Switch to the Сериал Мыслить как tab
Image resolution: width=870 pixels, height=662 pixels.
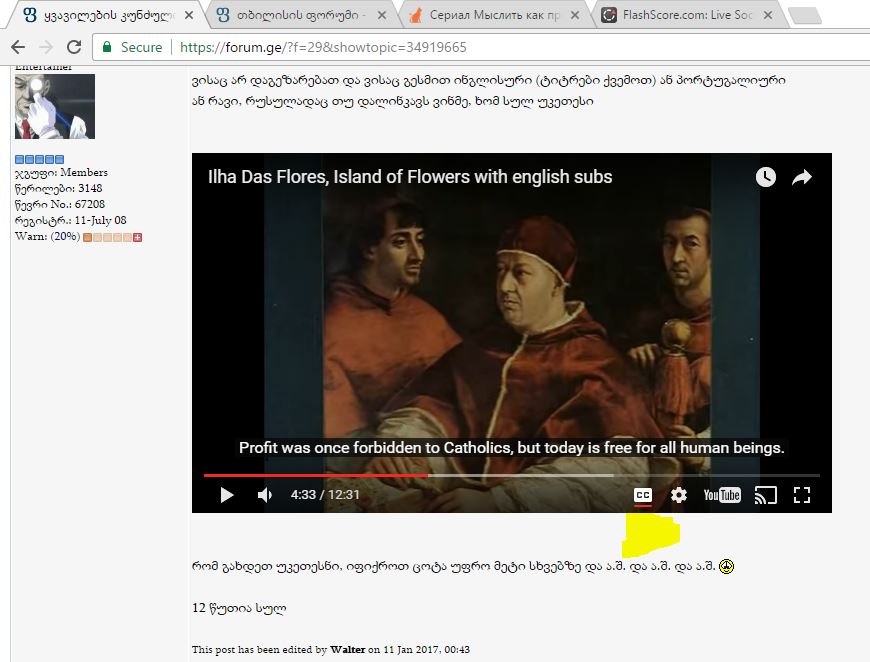coord(494,15)
